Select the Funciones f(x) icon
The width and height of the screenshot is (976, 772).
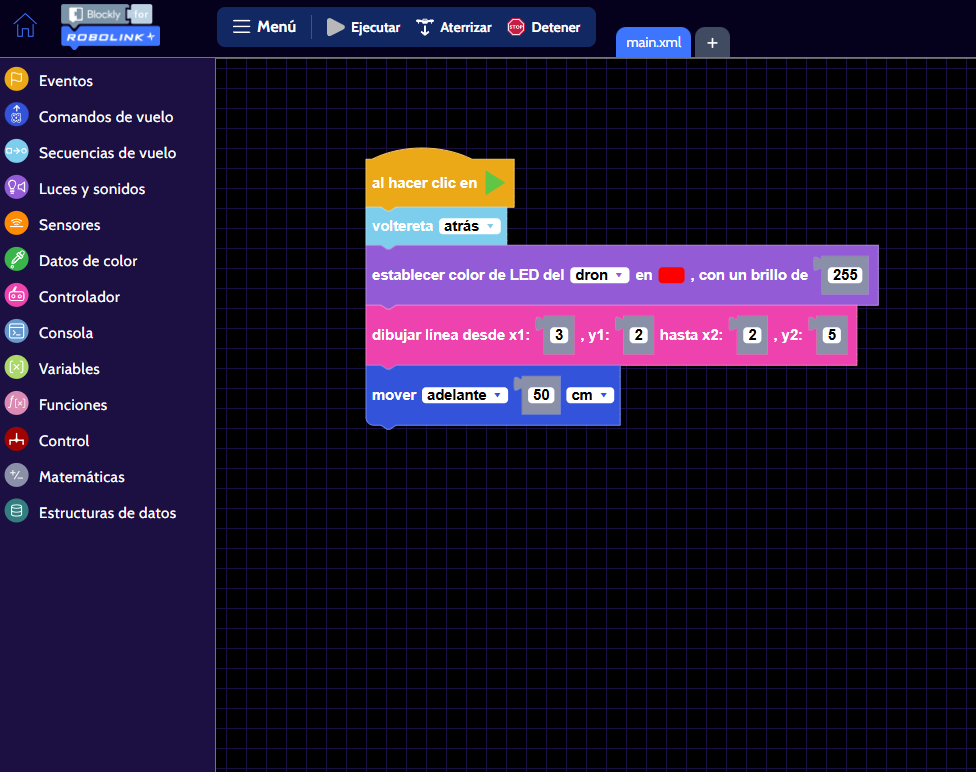(17, 404)
